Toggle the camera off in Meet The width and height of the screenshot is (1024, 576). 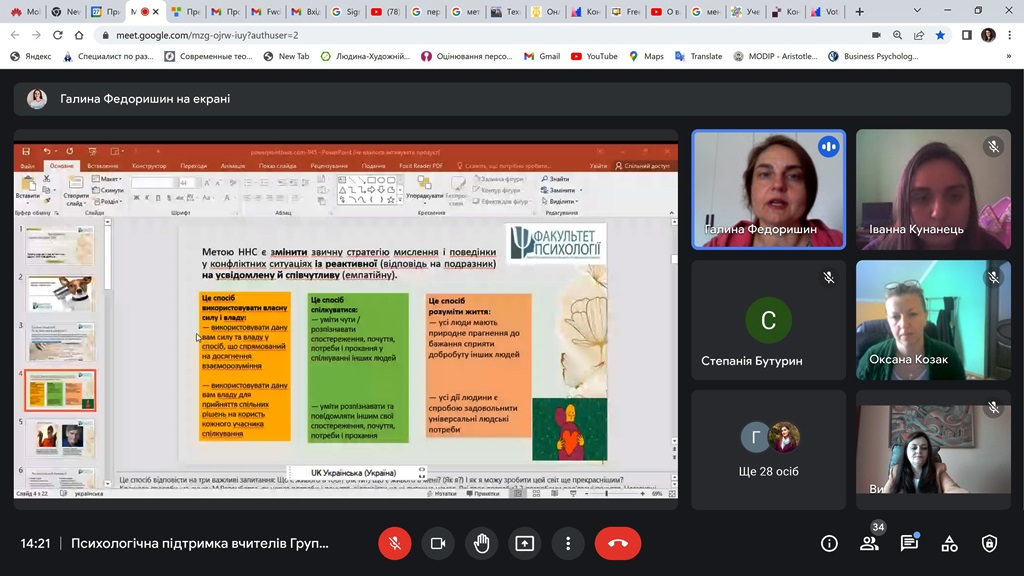(438, 543)
